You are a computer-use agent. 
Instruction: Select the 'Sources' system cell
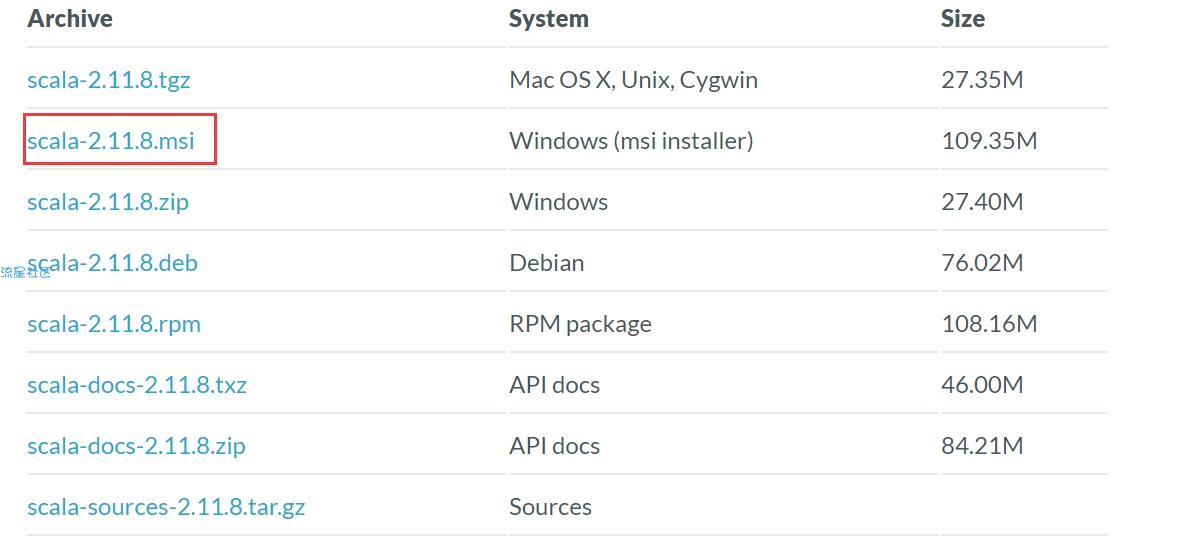point(551,507)
